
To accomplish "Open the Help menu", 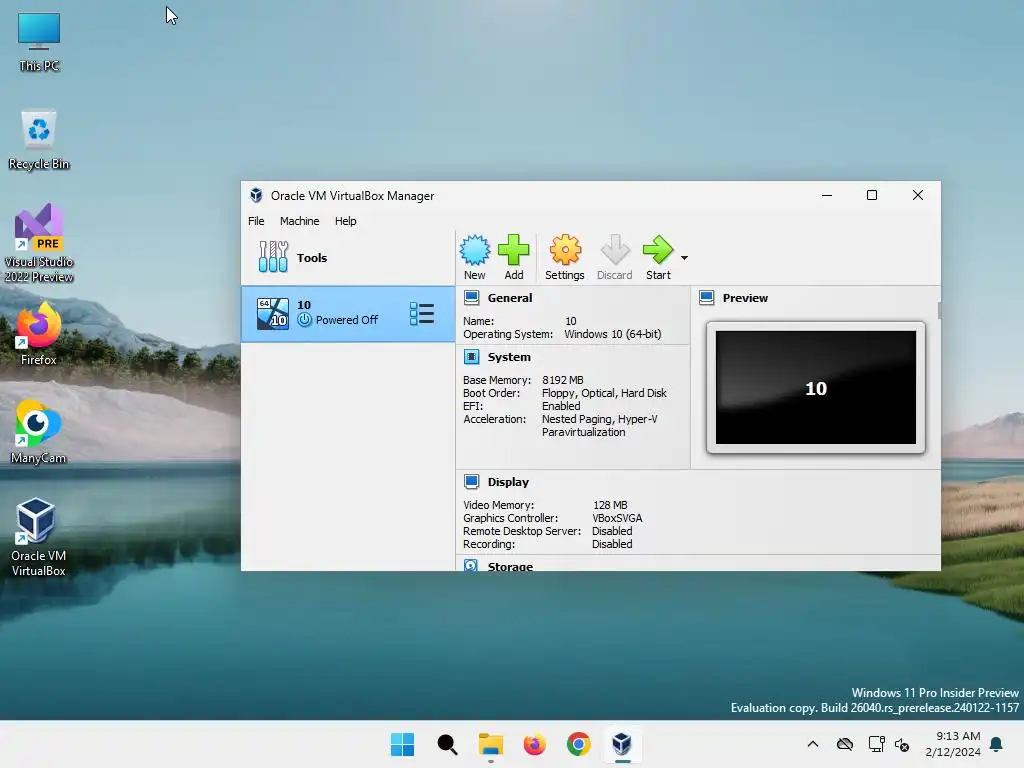I will (345, 221).
